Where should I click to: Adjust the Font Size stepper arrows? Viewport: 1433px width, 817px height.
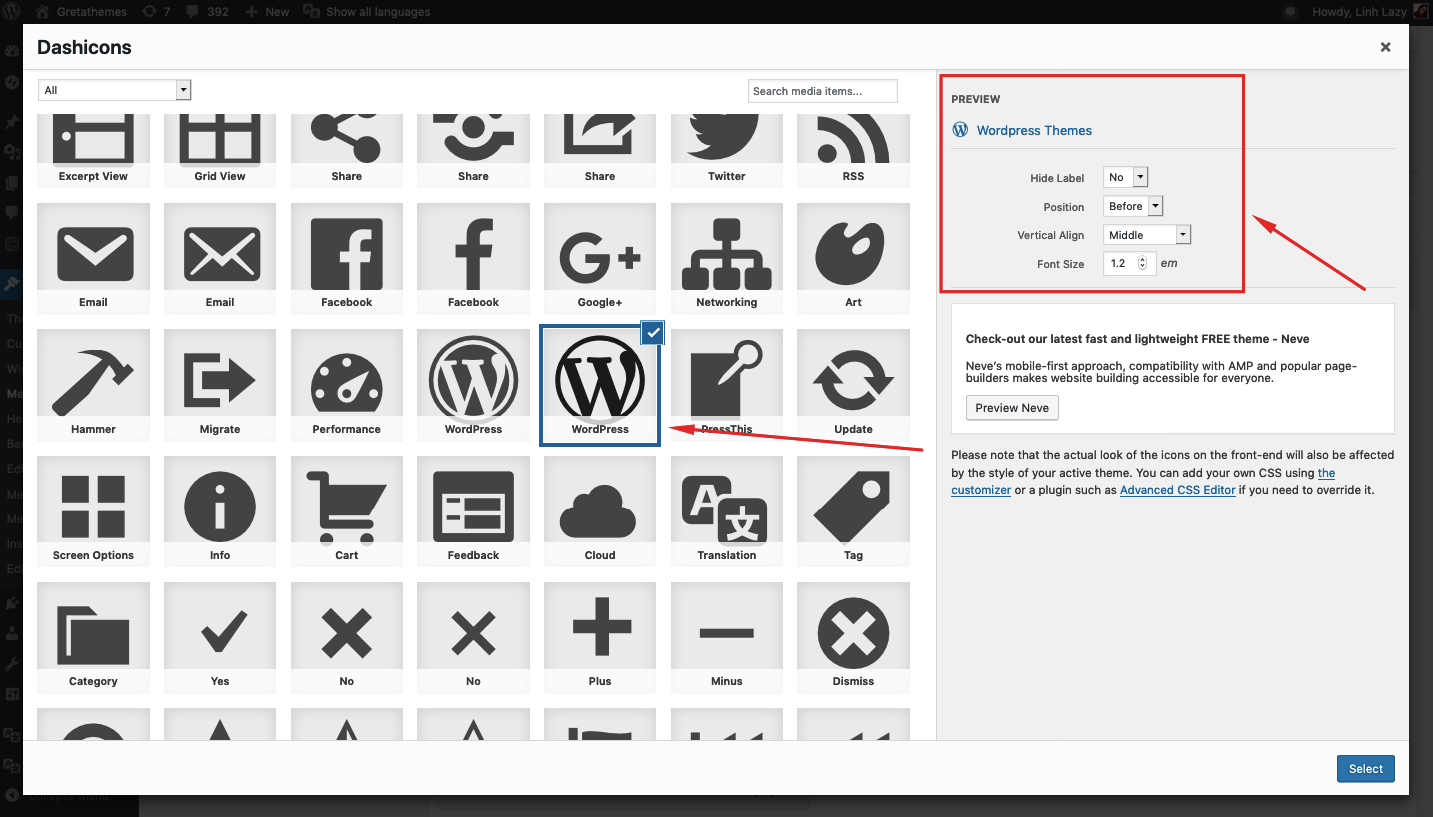coord(1142,264)
